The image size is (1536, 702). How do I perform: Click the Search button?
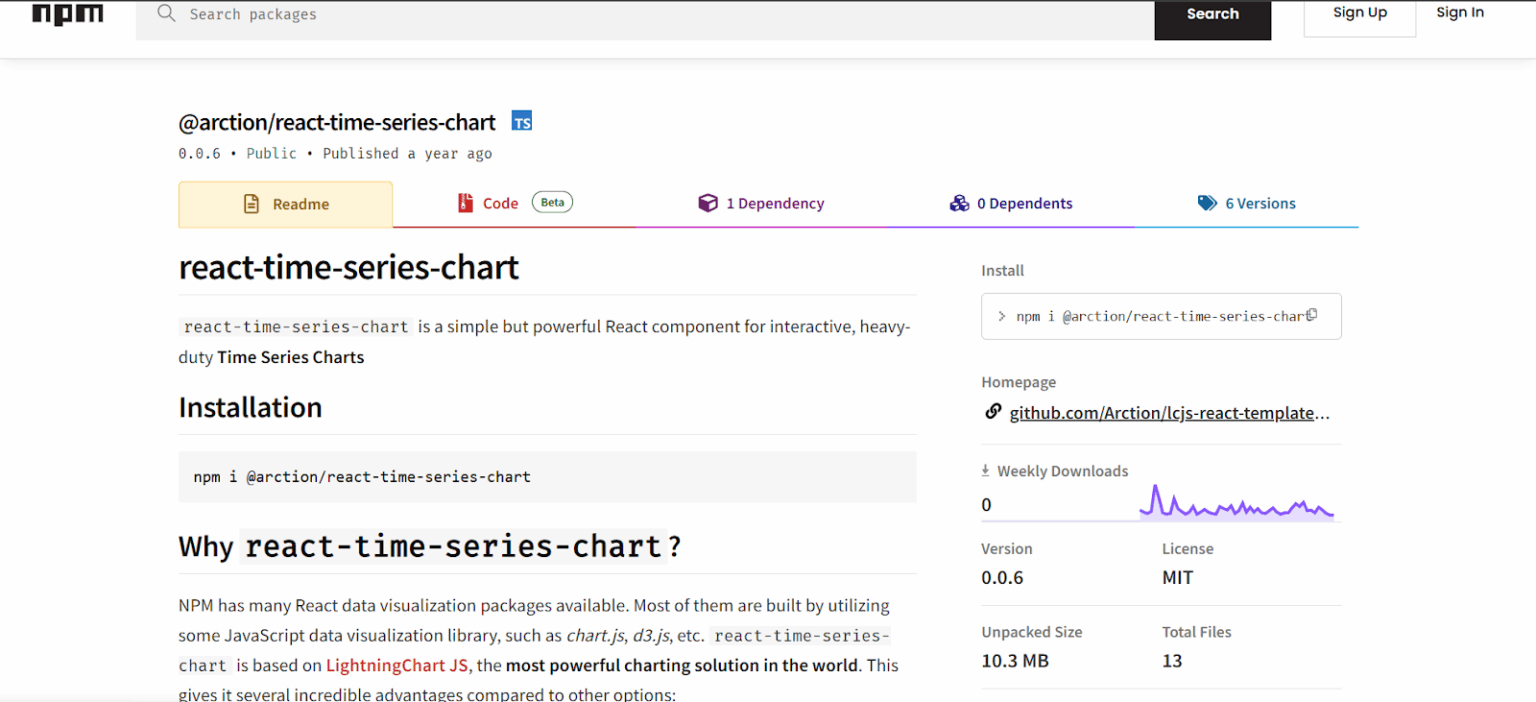coord(1212,14)
